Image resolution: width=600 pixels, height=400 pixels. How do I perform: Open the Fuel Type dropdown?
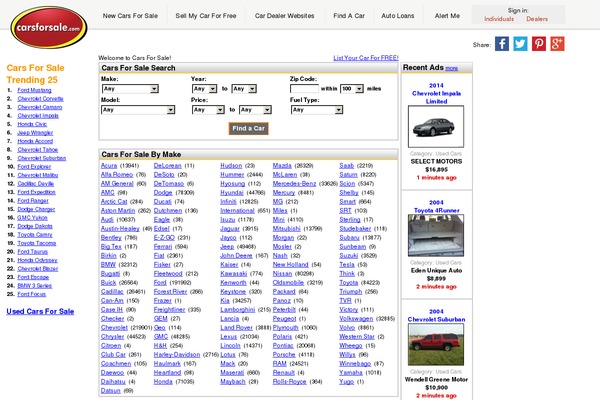[x=317, y=110]
